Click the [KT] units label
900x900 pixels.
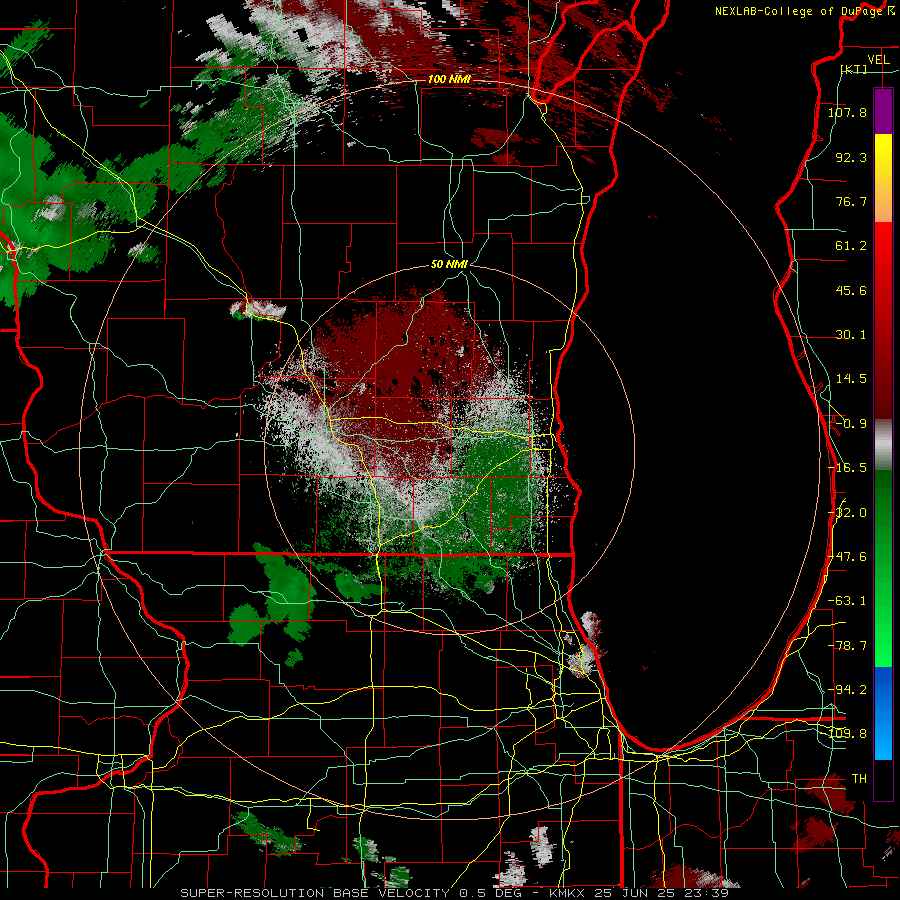pos(854,69)
